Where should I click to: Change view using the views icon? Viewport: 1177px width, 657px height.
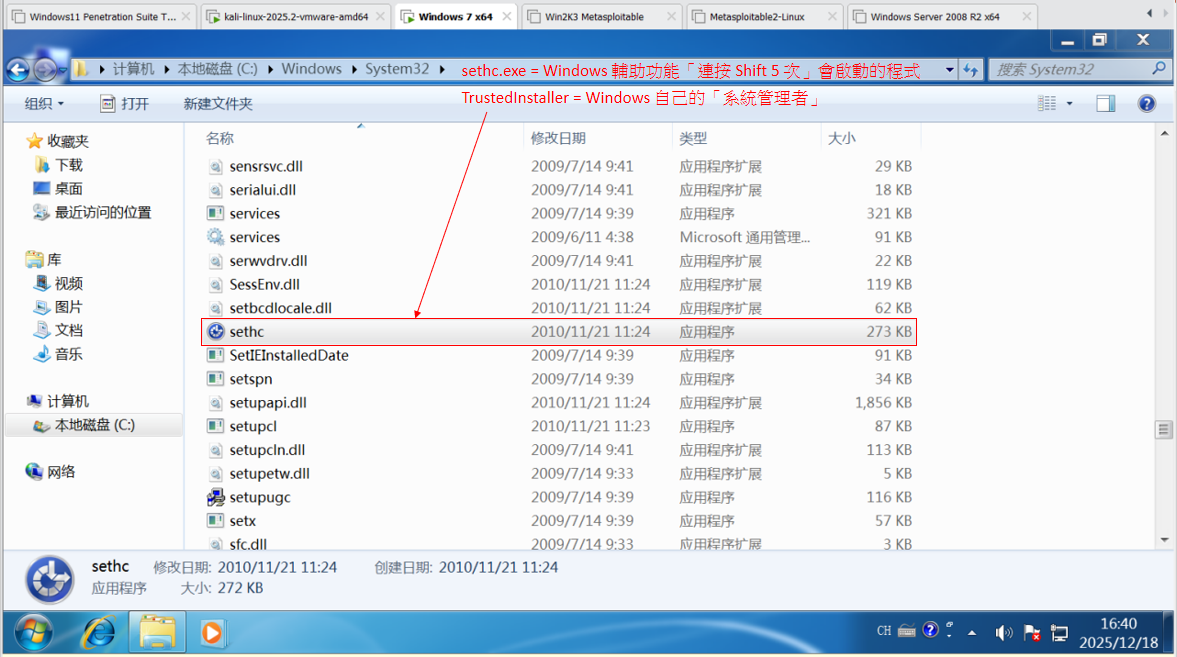(x=1047, y=104)
